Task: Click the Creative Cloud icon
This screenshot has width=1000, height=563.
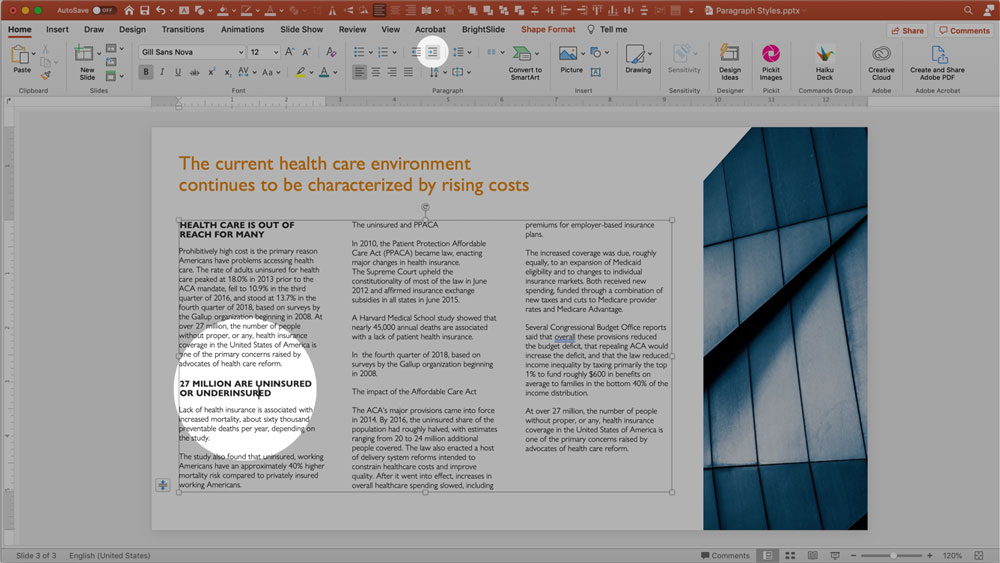Action: (x=881, y=60)
